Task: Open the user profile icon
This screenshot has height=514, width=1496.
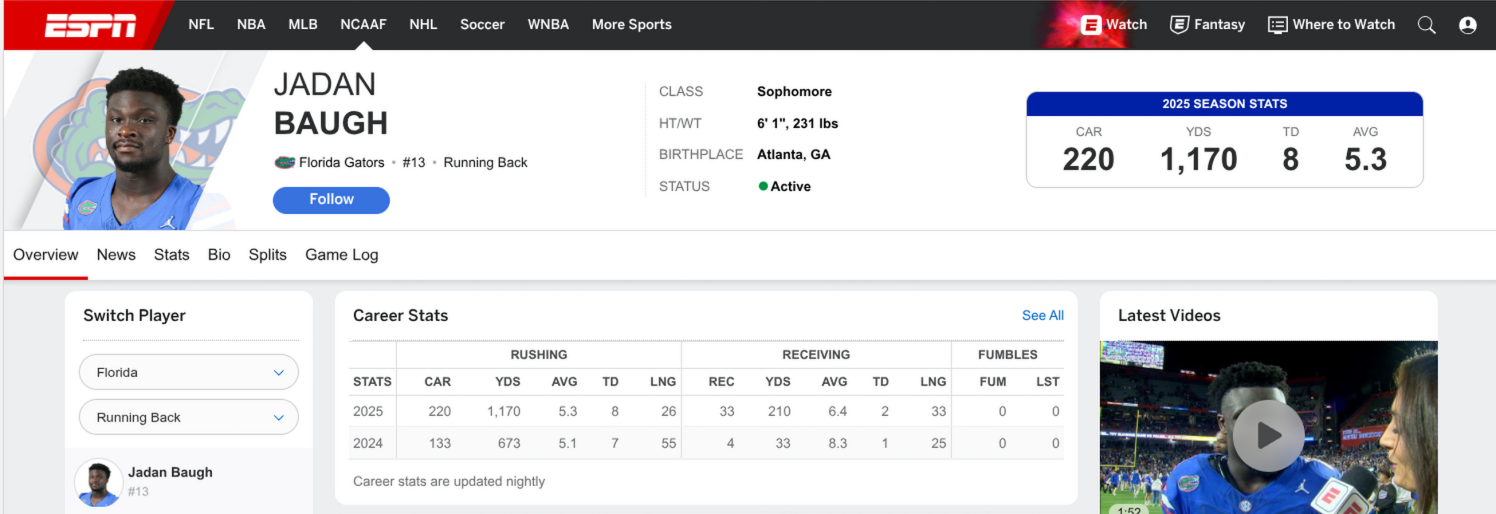Action: [x=1467, y=25]
